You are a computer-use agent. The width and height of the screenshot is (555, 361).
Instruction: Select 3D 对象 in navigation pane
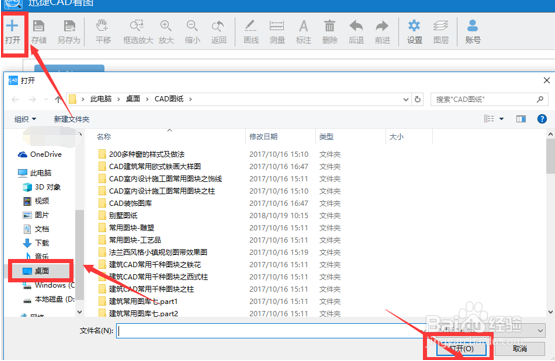[42, 187]
